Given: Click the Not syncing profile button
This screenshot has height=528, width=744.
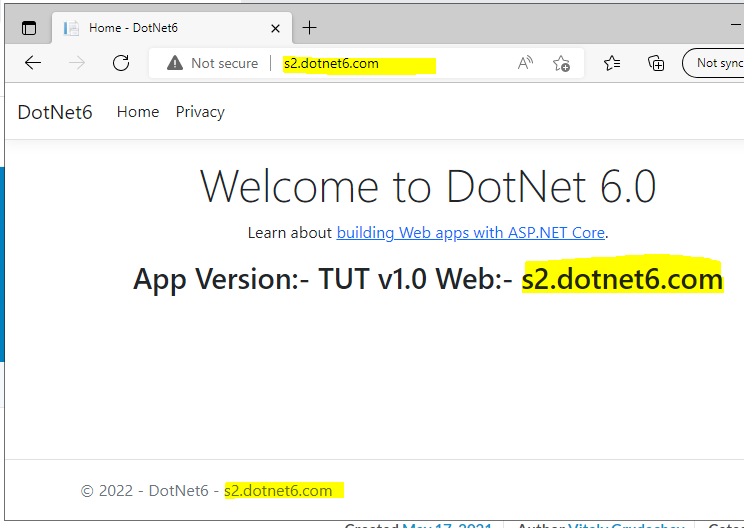Looking at the screenshot, I should 715,63.
